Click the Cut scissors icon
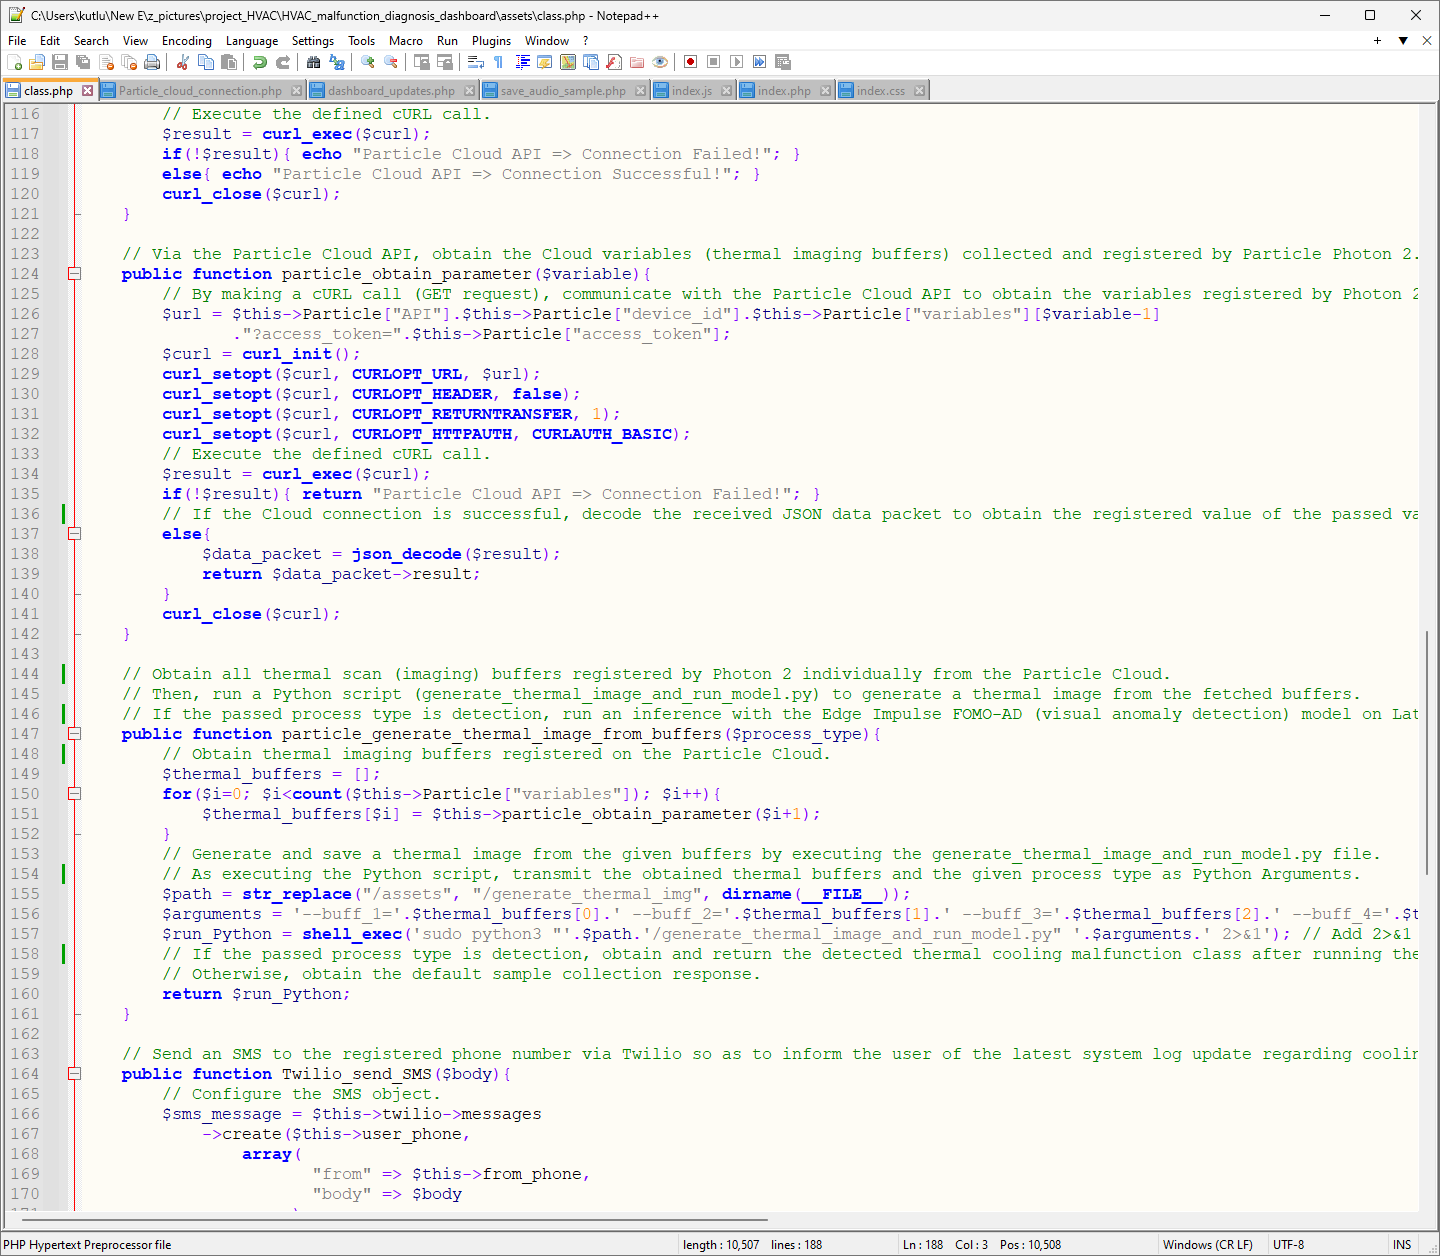The image size is (1440, 1256). tap(182, 62)
